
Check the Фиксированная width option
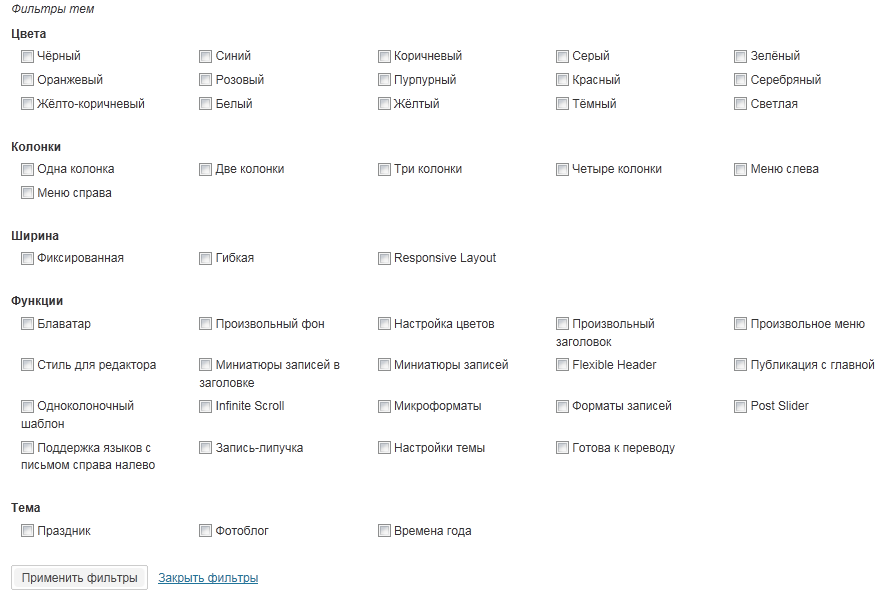coord(28,259)
